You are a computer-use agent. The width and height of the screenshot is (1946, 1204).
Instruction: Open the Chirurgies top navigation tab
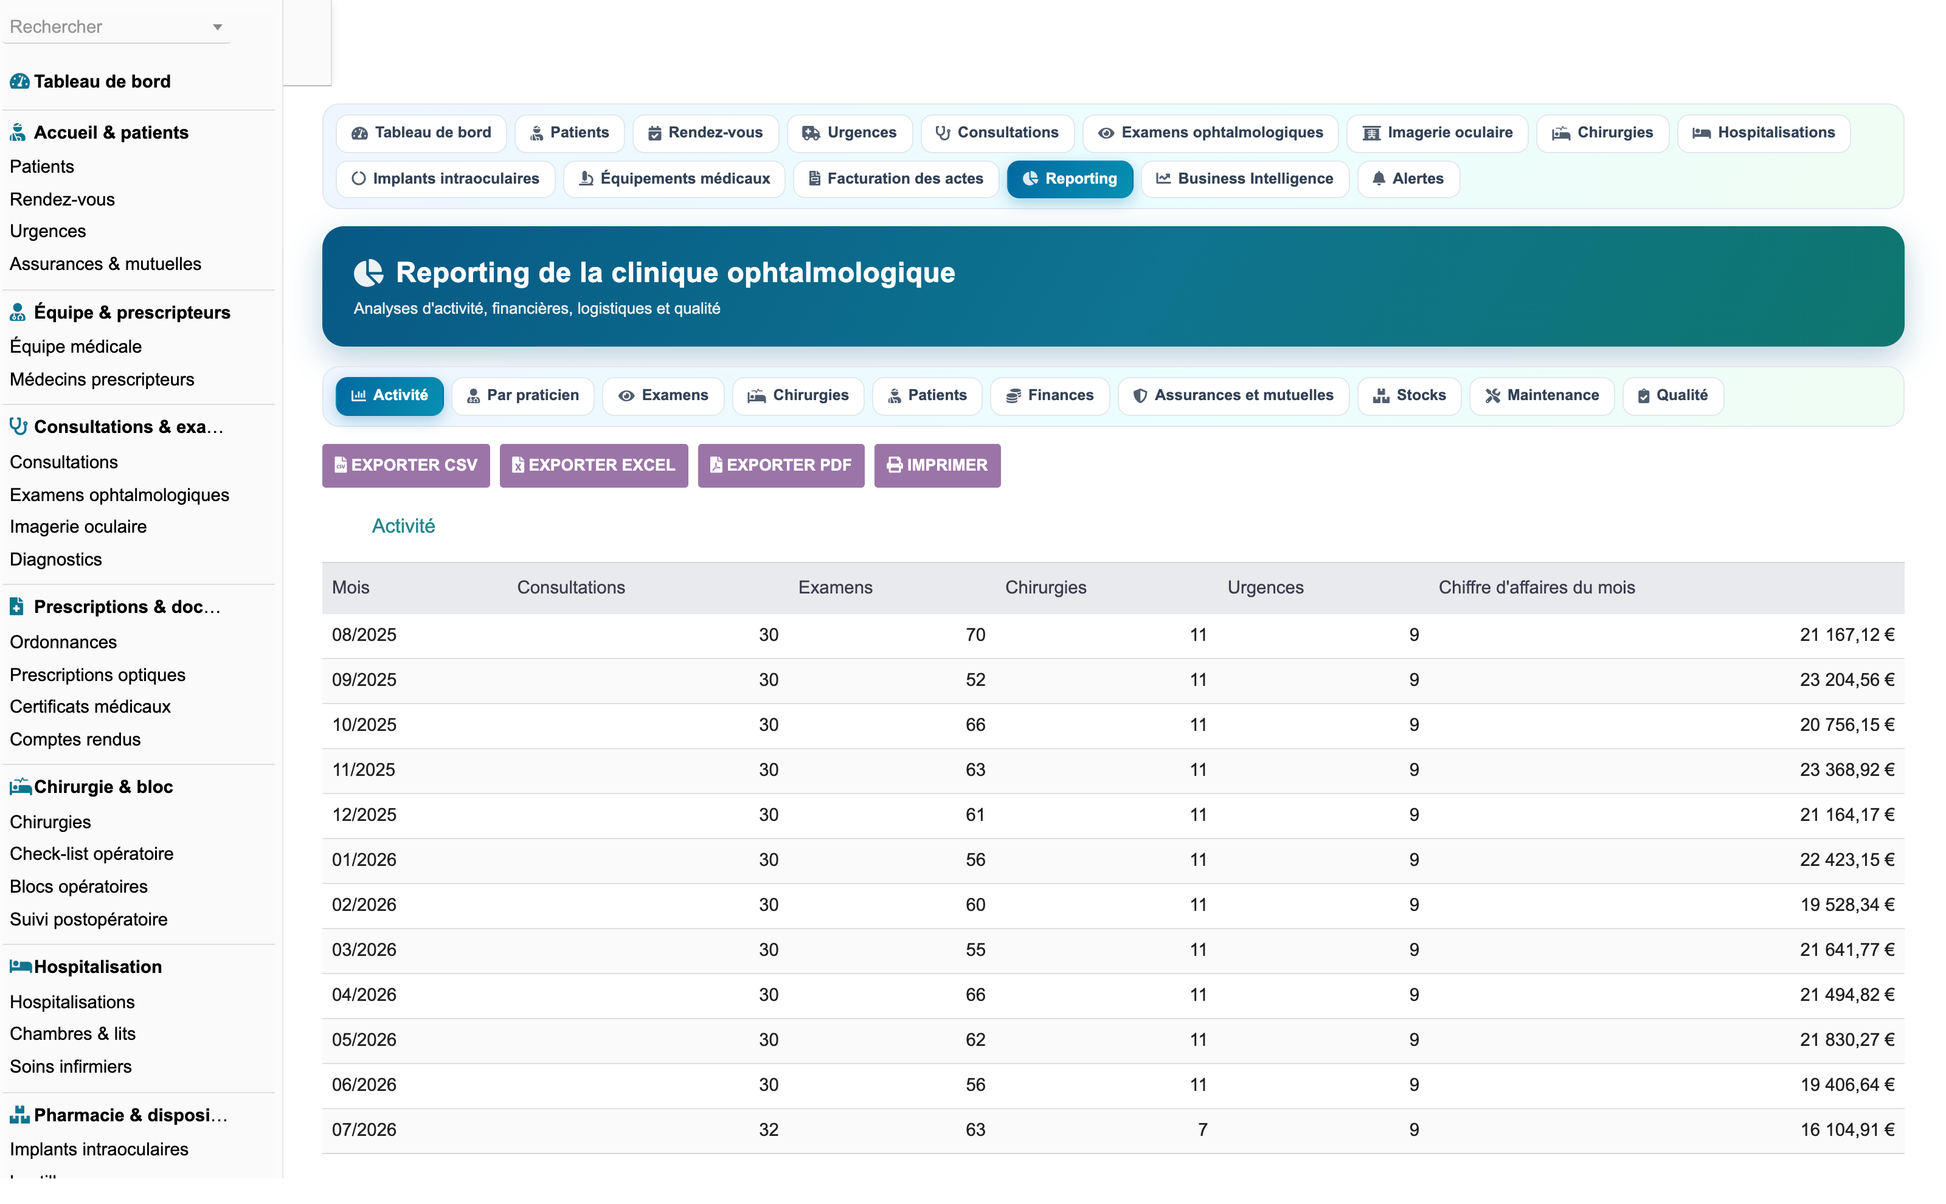[1602, 133]
